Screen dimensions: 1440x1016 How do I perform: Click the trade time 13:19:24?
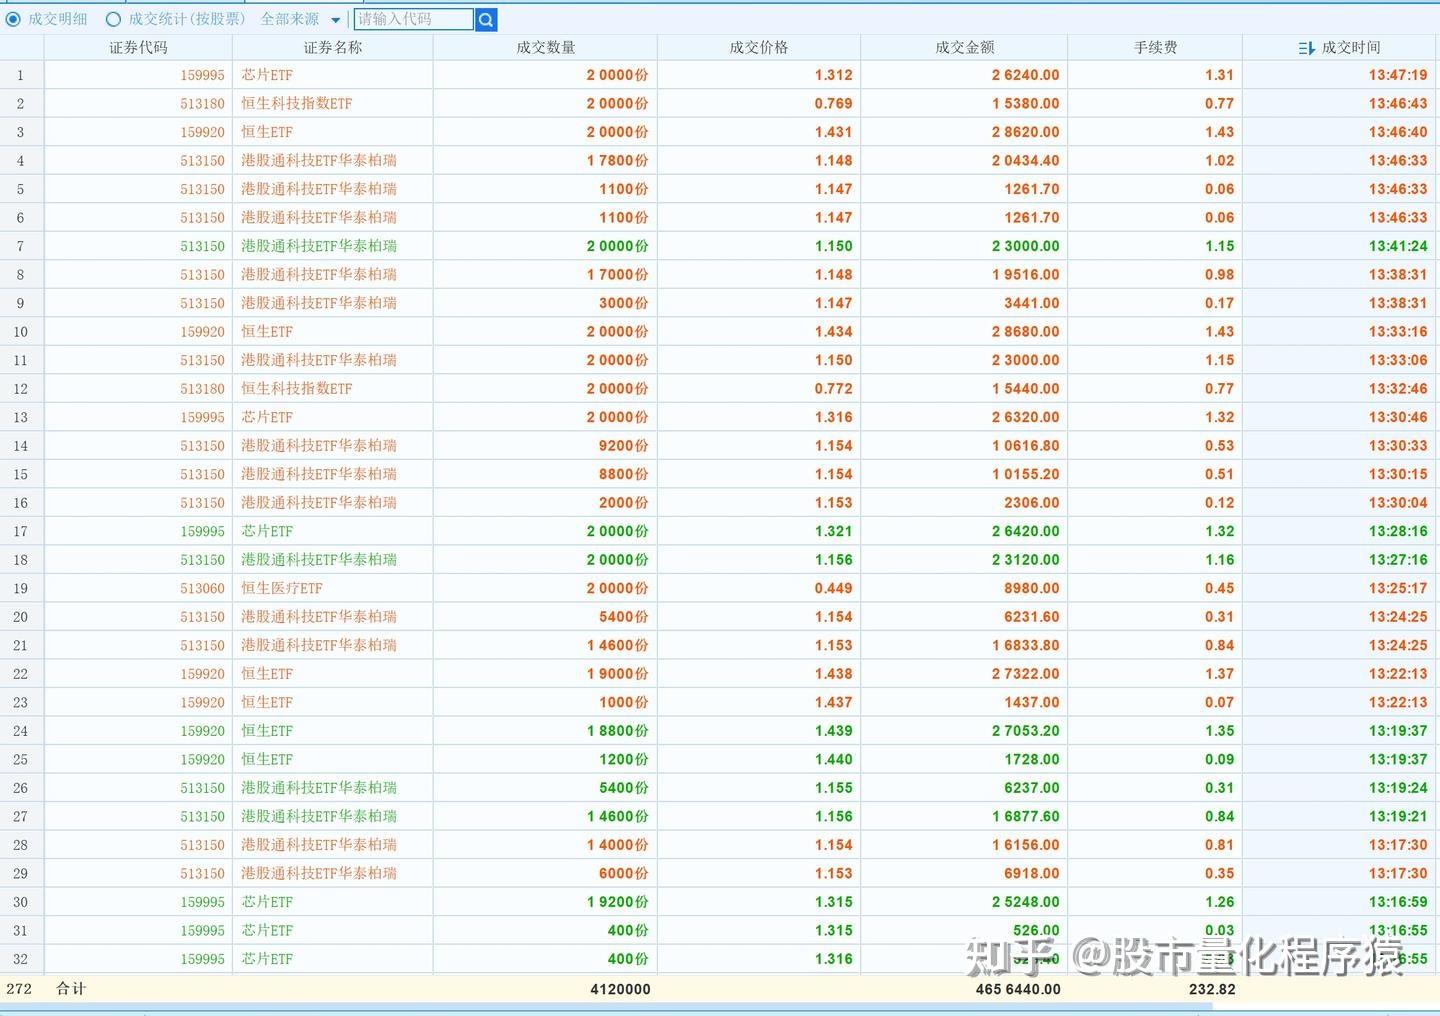pos(1398,788)
